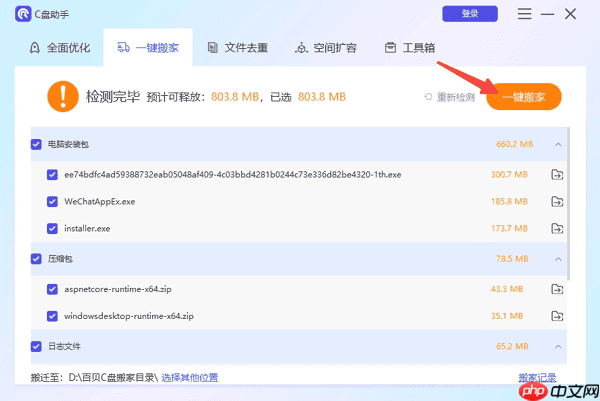Click the 选择其他位置 link
The width and height of the screenshot is (600, 401).
pos(189,378)
